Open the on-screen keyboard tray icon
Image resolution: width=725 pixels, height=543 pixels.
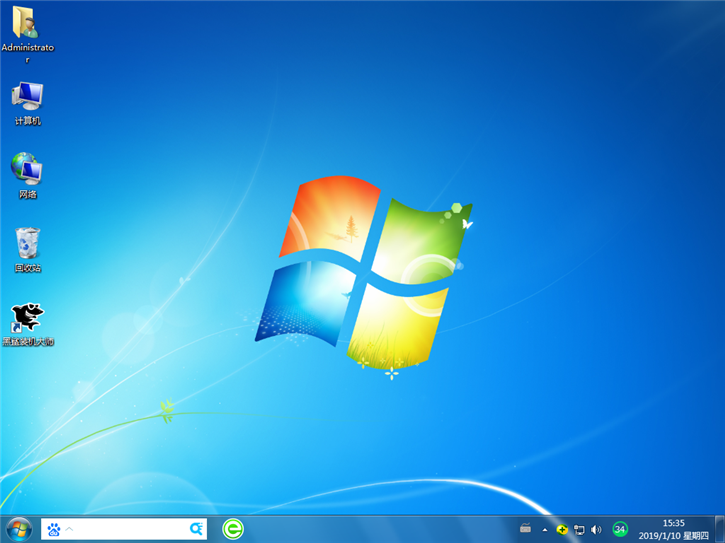coord(525,529)
